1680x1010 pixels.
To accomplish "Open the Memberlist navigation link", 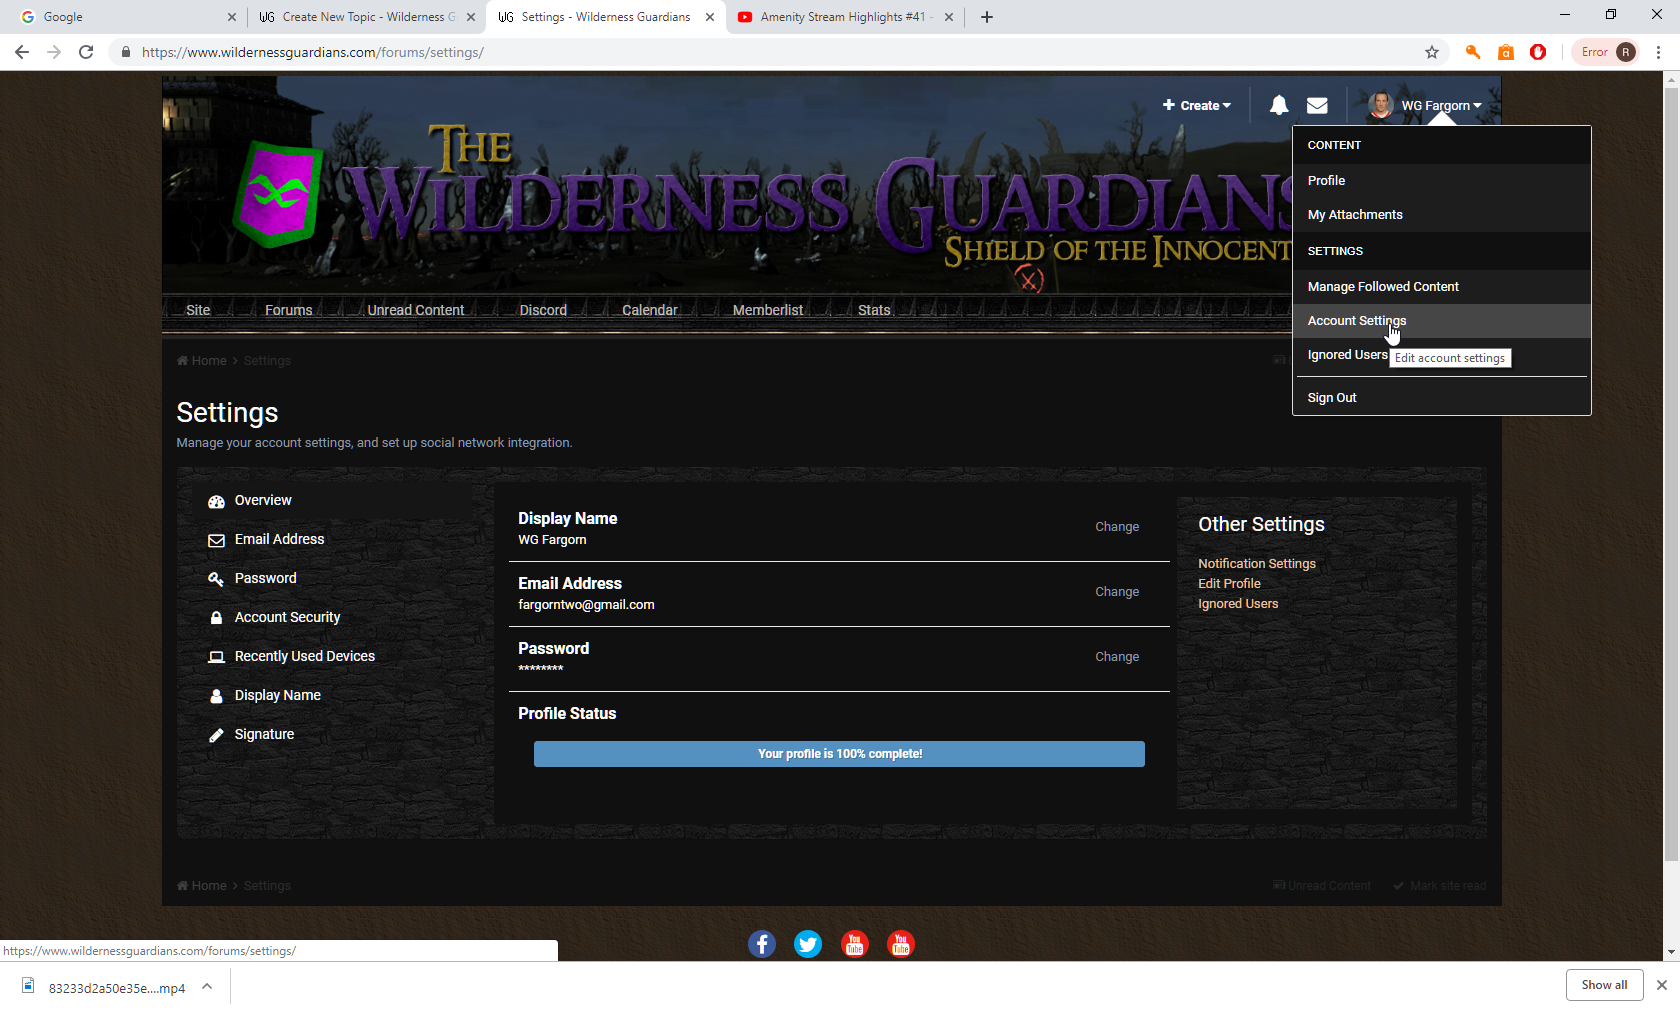I will [x=768, y=310].
